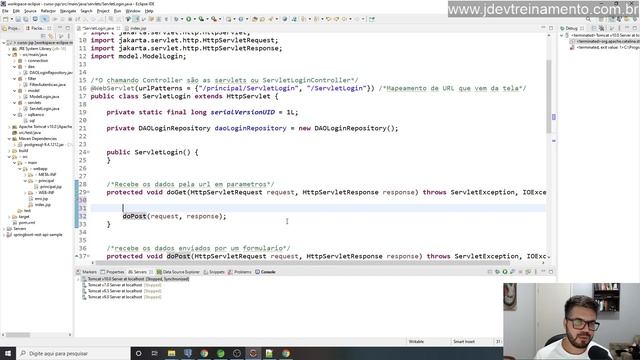The width and height of the screenshot is (640, 360).
Task: Click the Save All toolbar icon
Action: [25, 19]
